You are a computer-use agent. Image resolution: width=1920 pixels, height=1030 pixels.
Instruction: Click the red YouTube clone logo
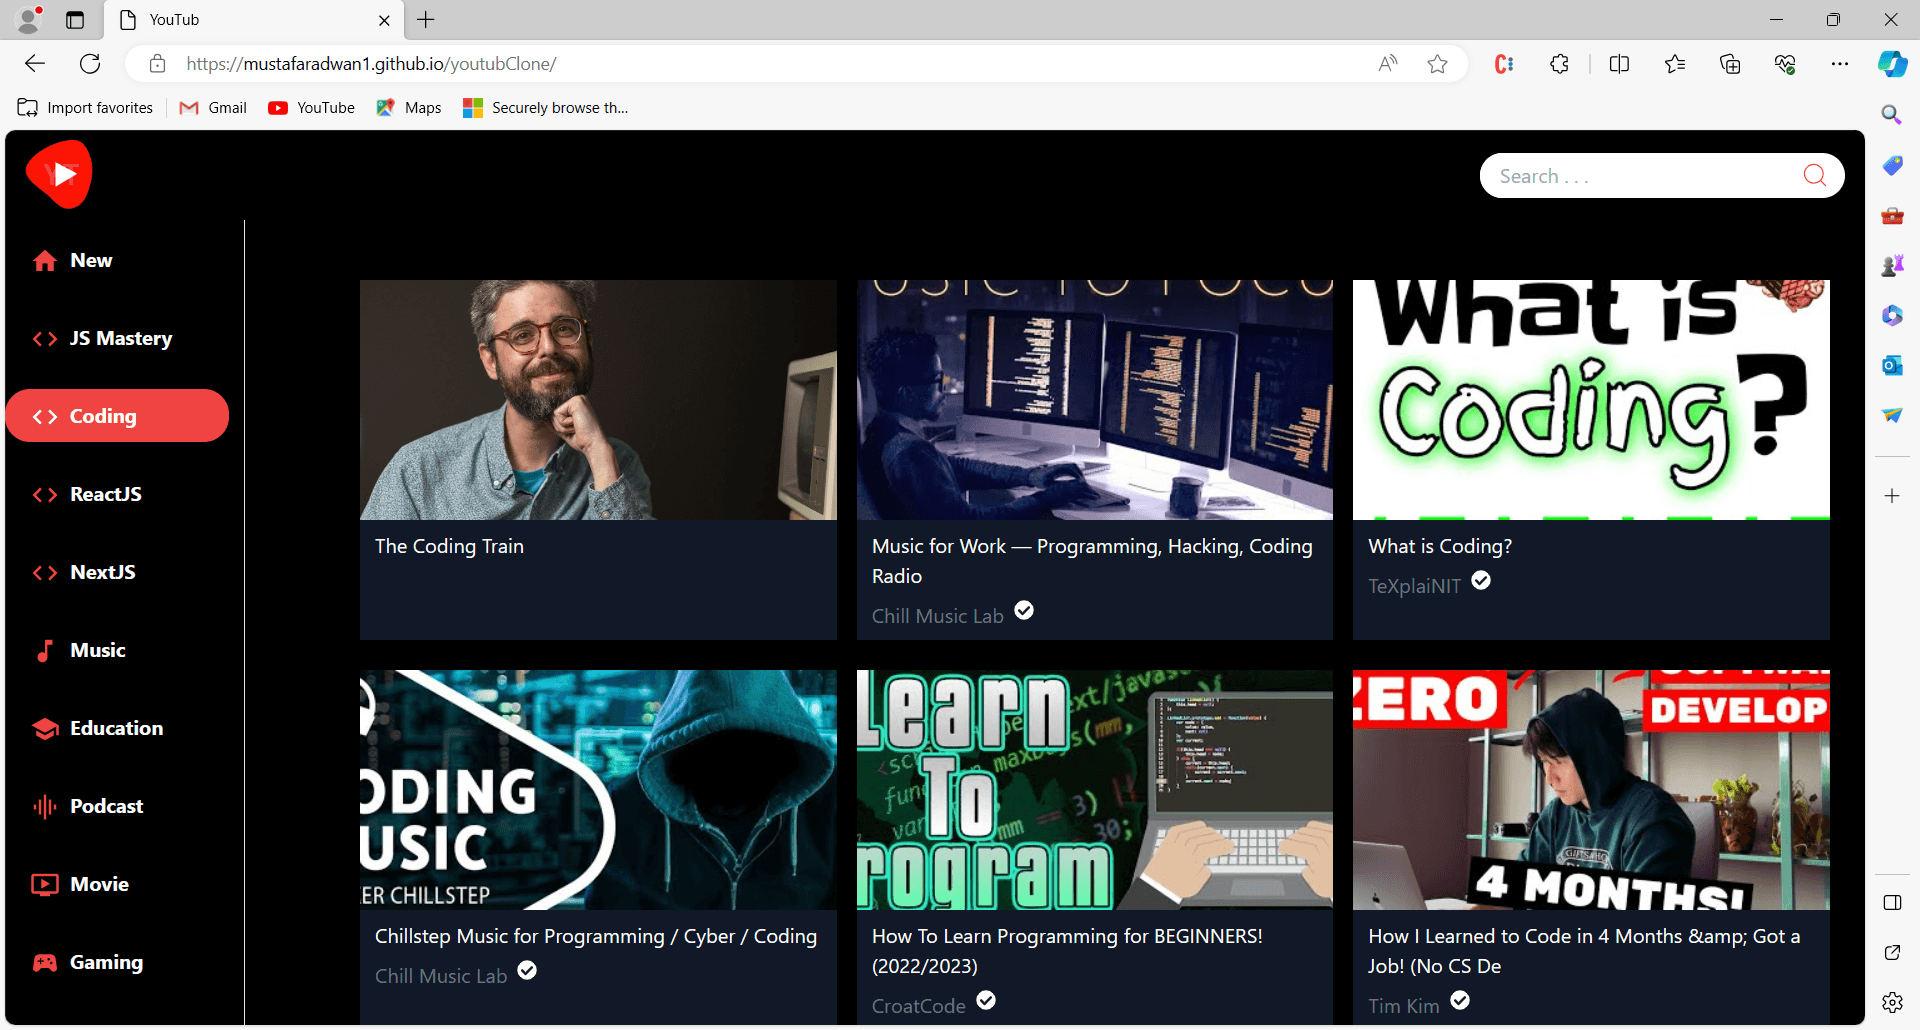60,174
